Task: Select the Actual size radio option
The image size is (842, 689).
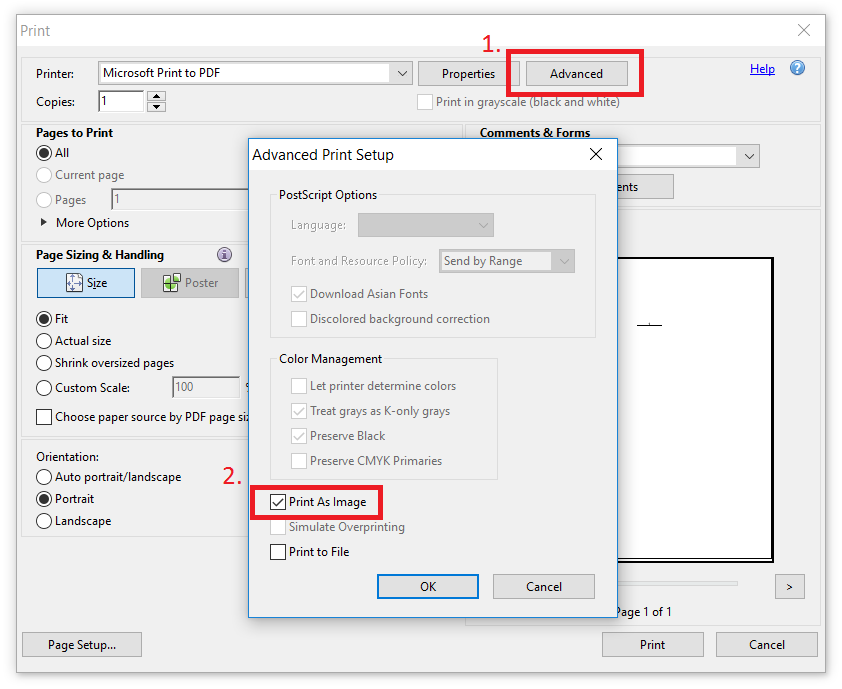Action: [x=44, y=341]
